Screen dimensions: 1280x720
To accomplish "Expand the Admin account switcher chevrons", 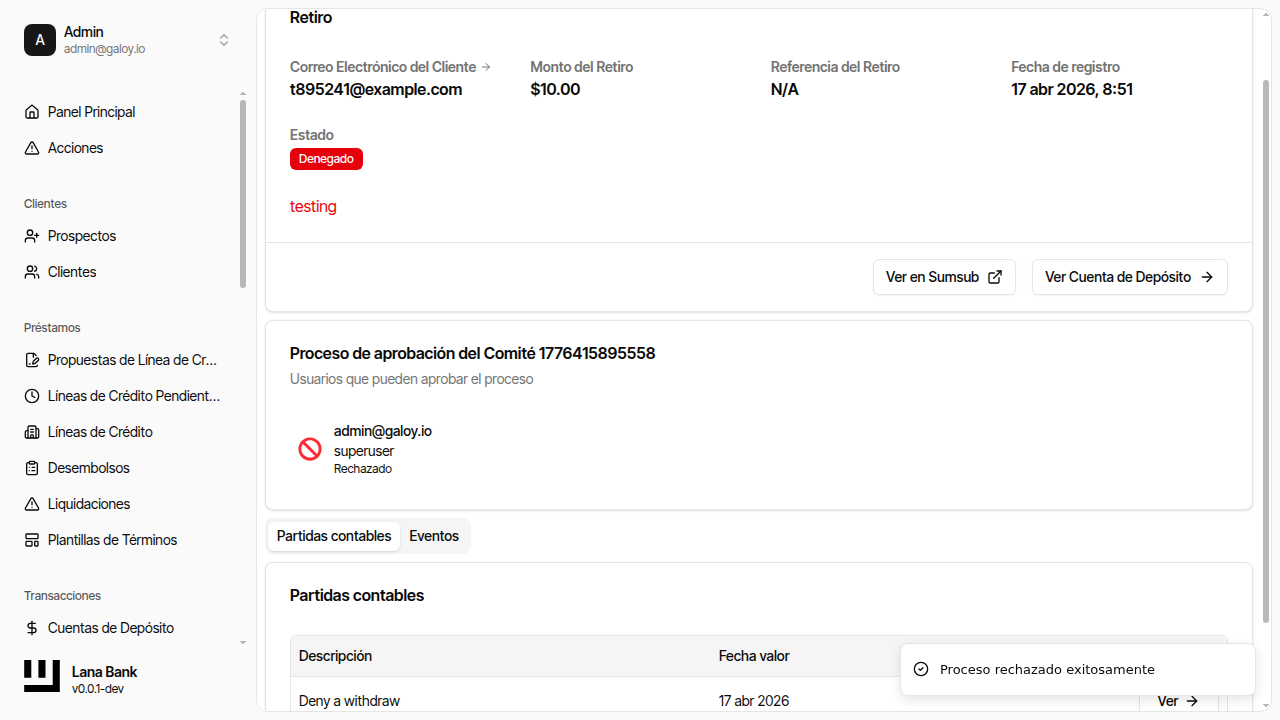I will click(x=224, y=40).
